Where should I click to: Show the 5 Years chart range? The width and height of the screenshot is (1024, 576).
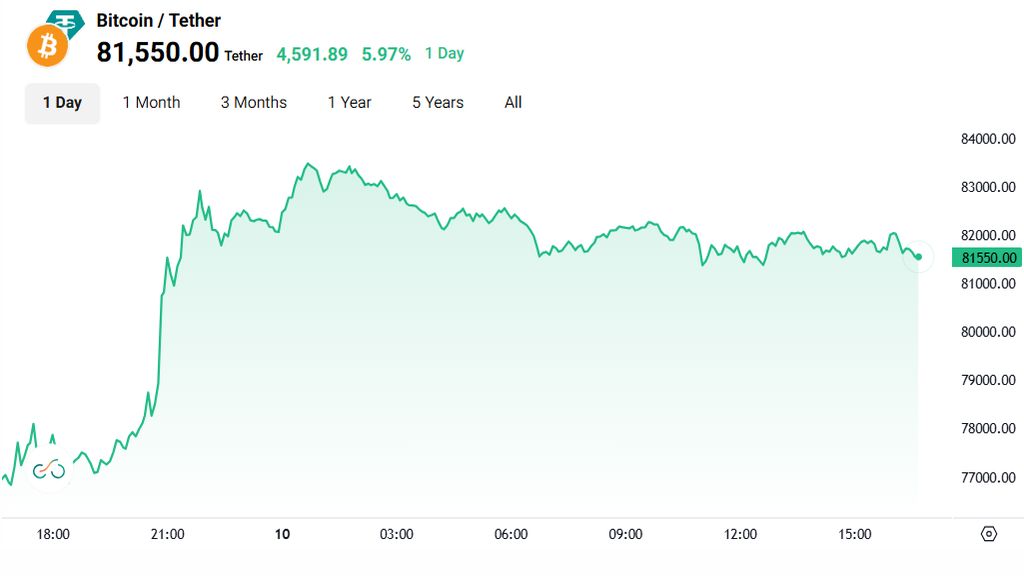point(438,103)
